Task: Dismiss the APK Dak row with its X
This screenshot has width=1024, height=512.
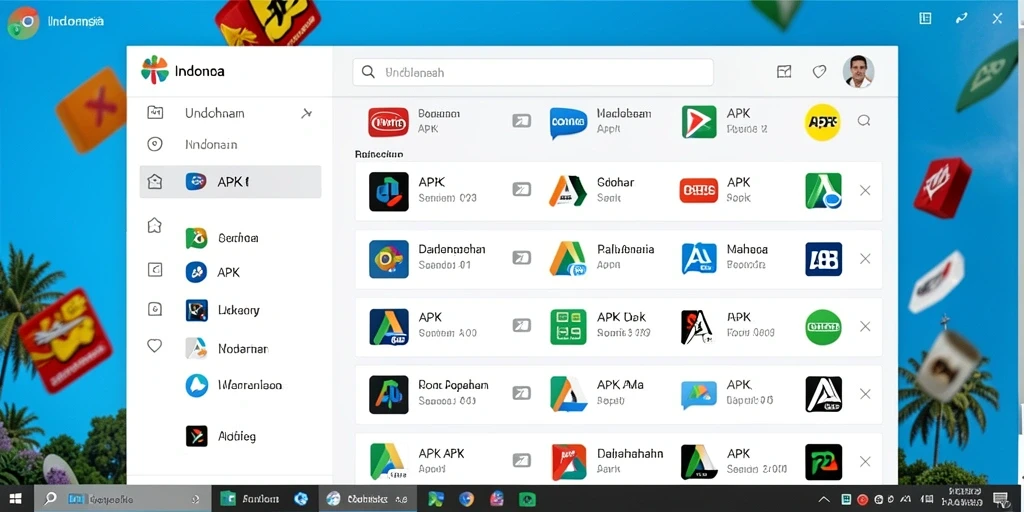Action: [865, 326]
